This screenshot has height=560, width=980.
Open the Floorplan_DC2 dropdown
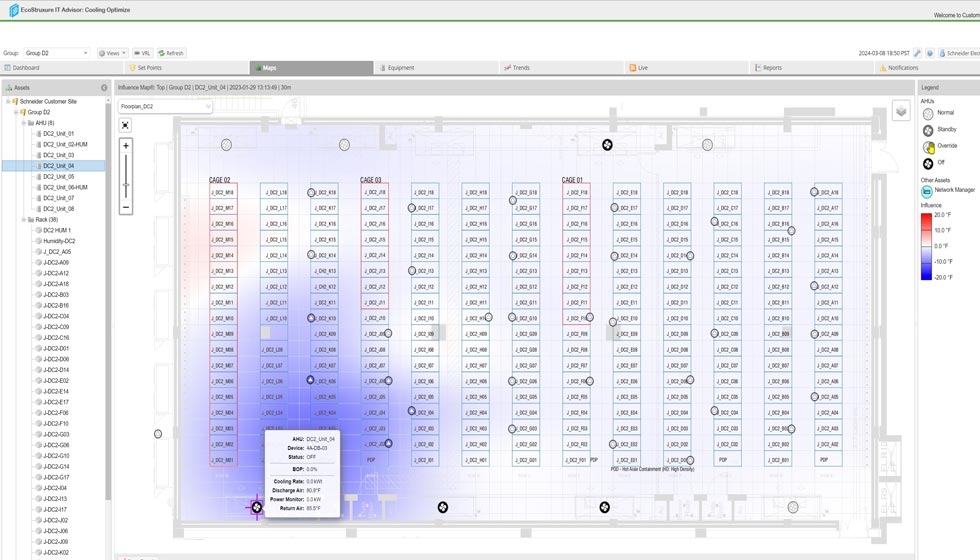pyautogui.click(x=165, y=106)
